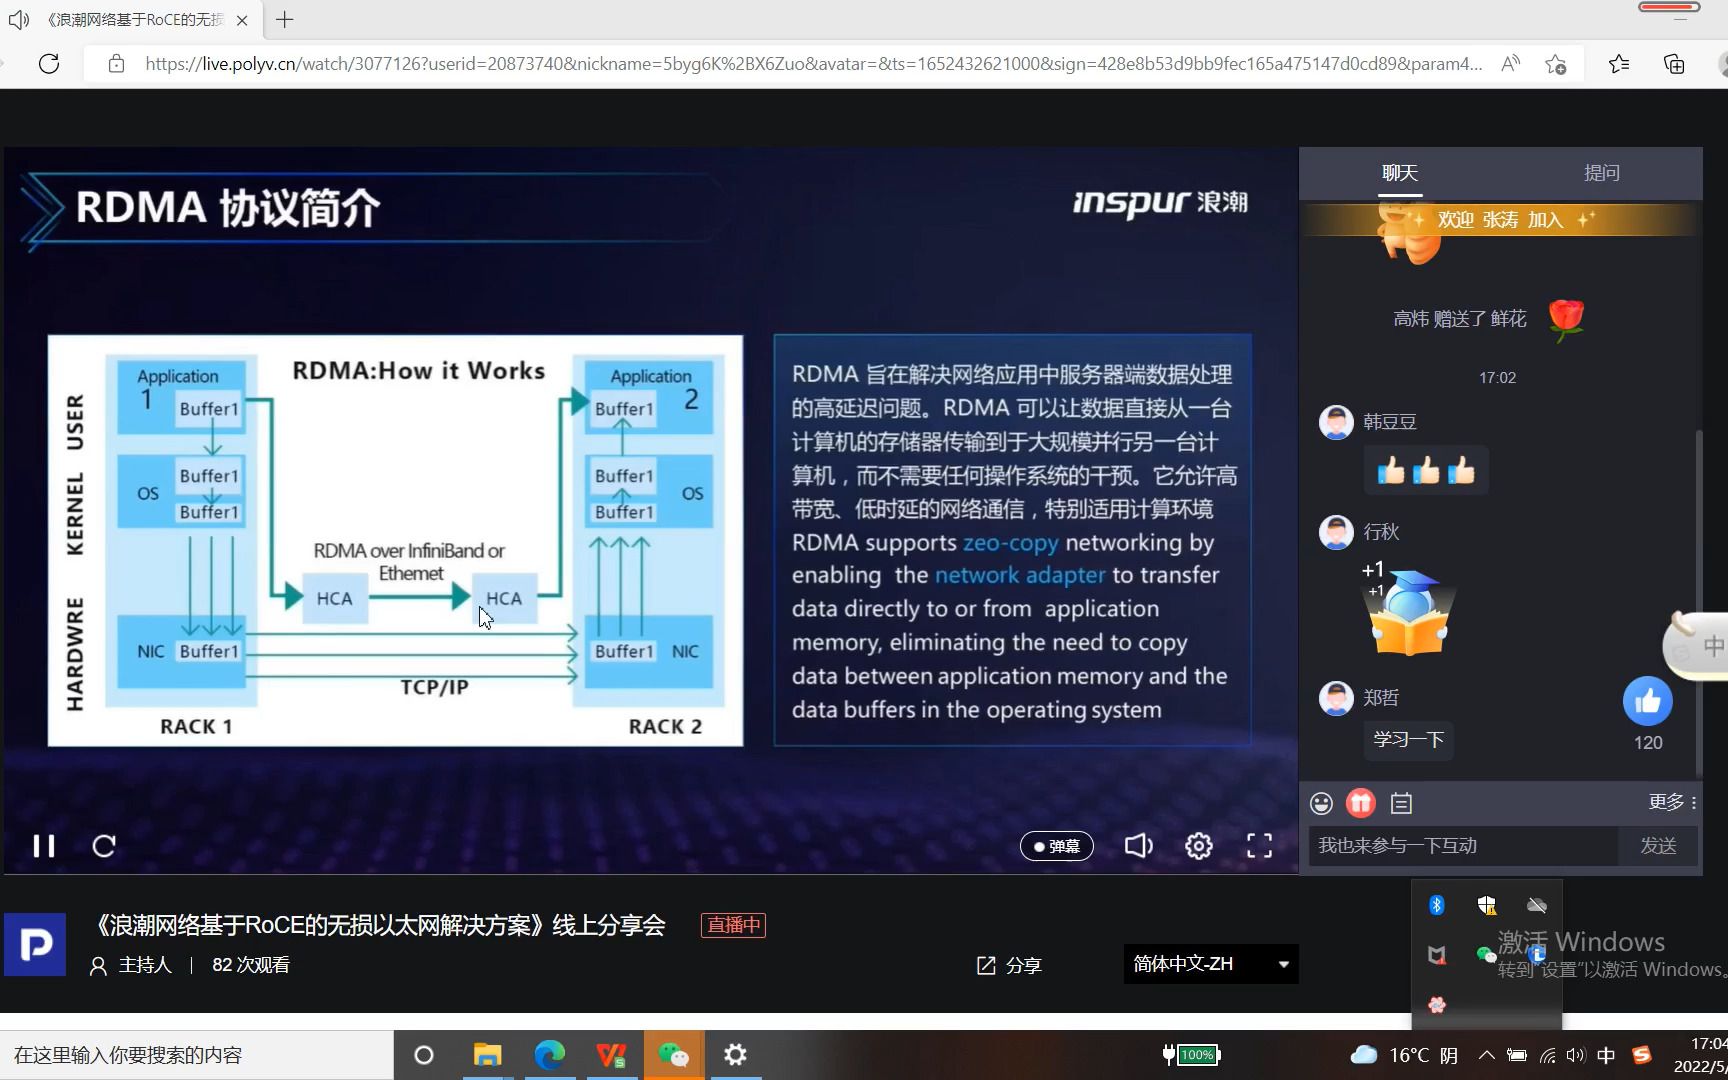Image resolution: width=1728 pixels, height=1080 pixels.
Task: Click 韩豆豆's chat avatar
Action: tap(1336, 423)
